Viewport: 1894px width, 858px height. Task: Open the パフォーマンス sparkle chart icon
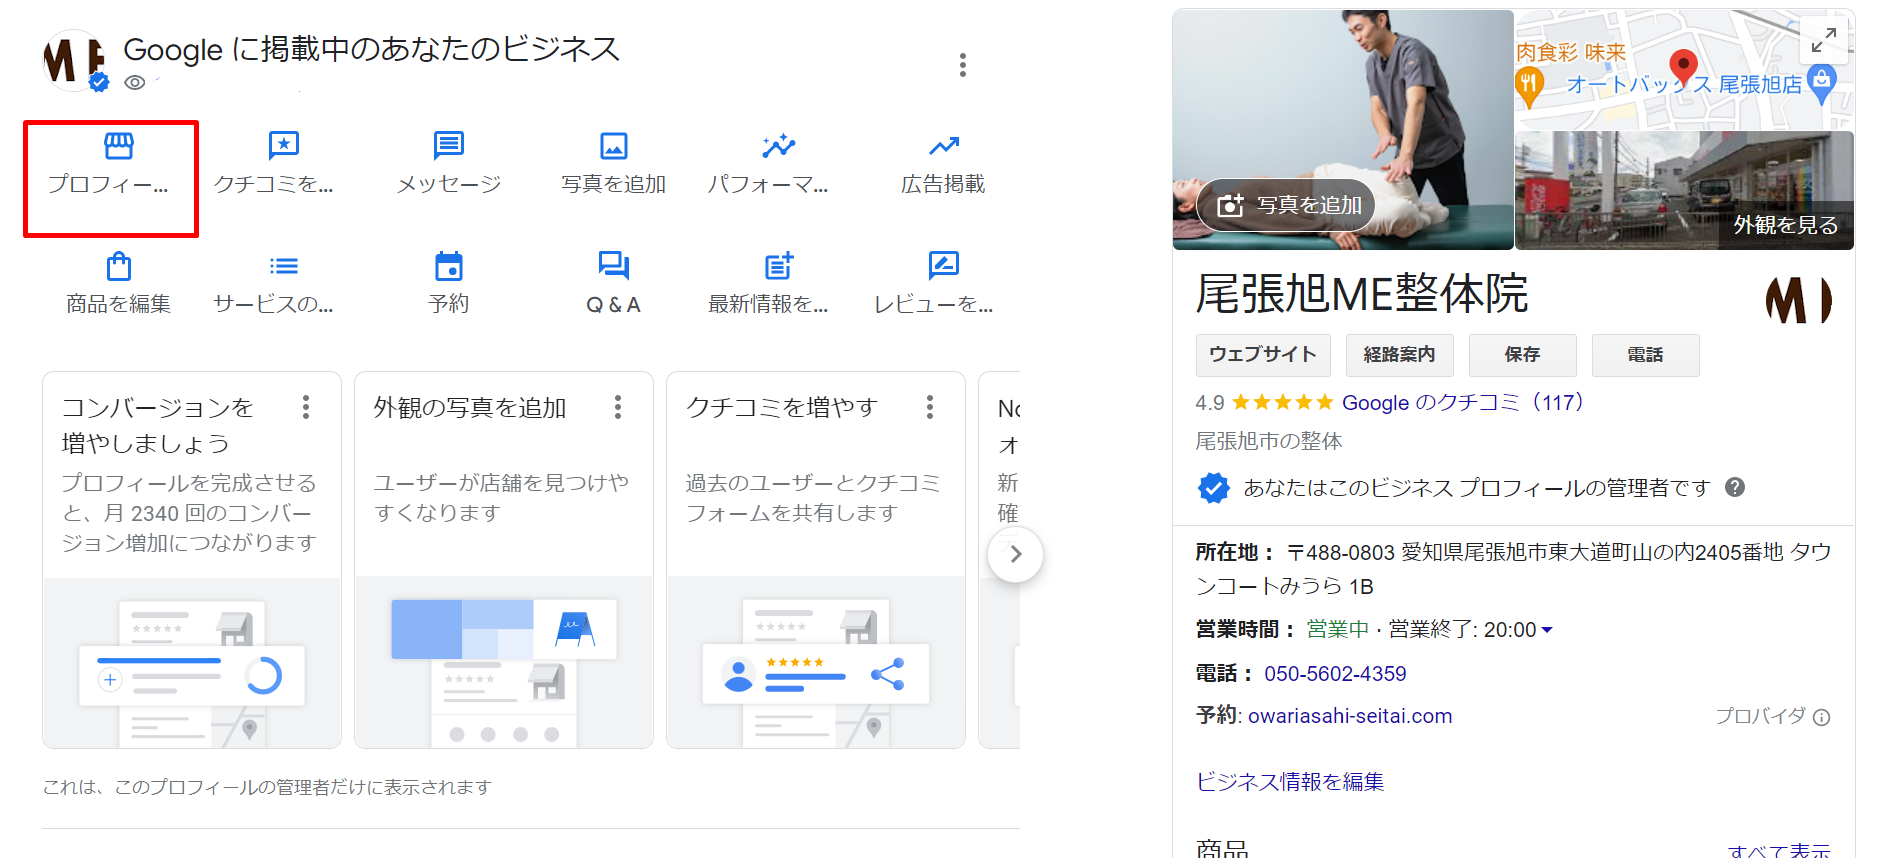778,146
